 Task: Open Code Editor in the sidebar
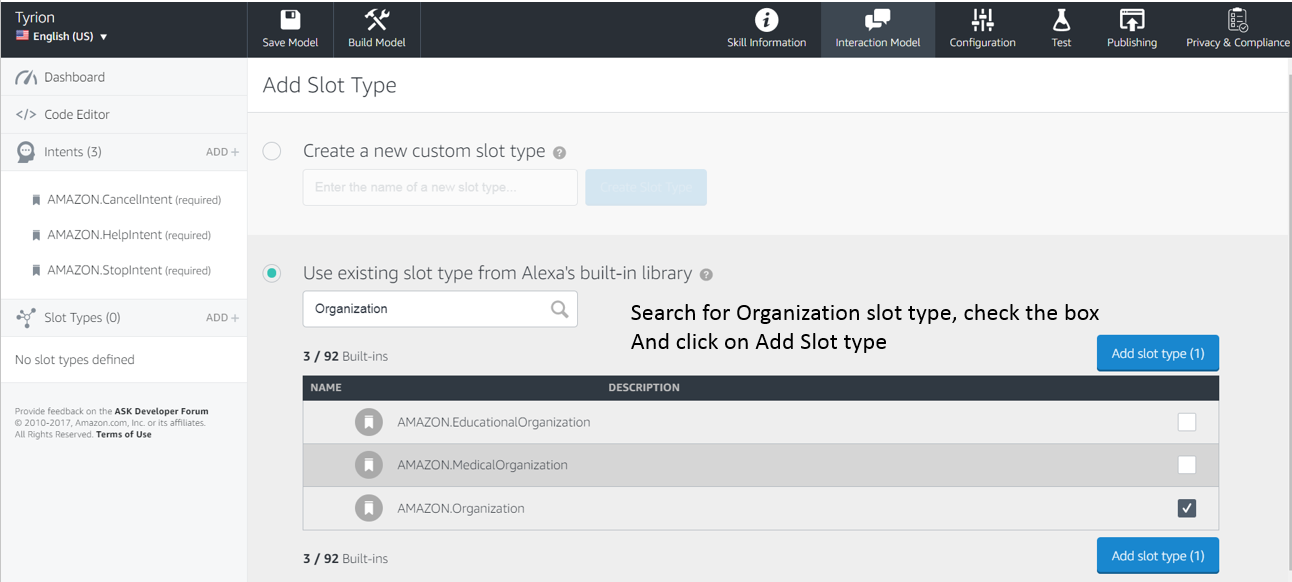click(x=124, y=115)
